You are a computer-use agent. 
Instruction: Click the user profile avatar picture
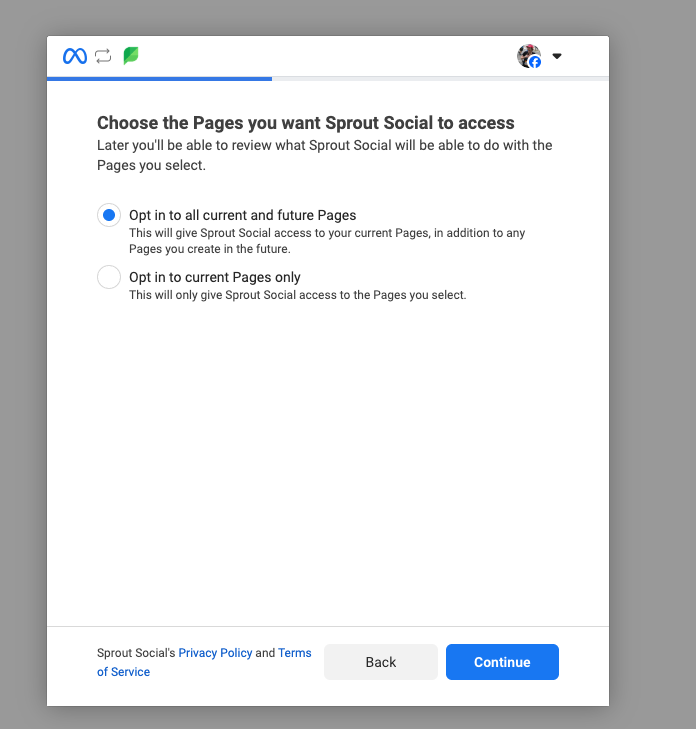tap(529, 56)
